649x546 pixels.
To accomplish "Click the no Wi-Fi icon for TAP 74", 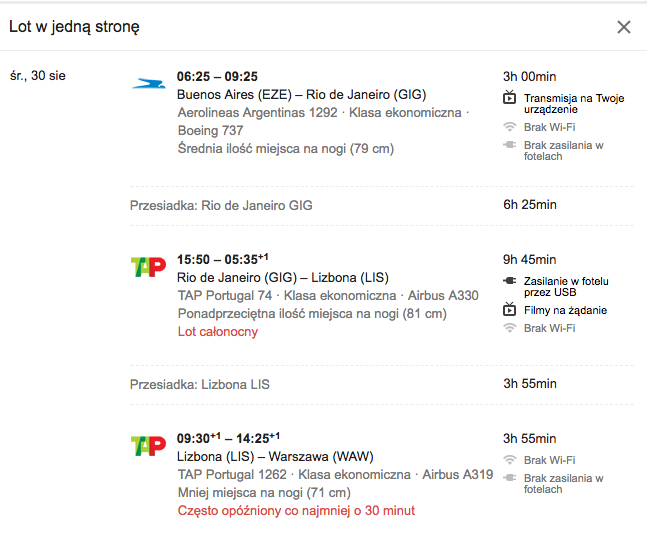I will 510,328.
